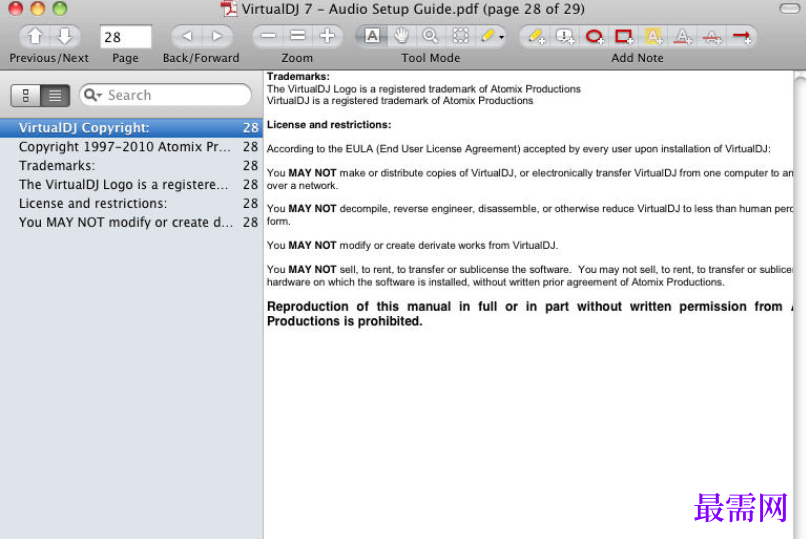Go back in view history
The height and width of the screenshot is (539, 806).
[187, 36]
